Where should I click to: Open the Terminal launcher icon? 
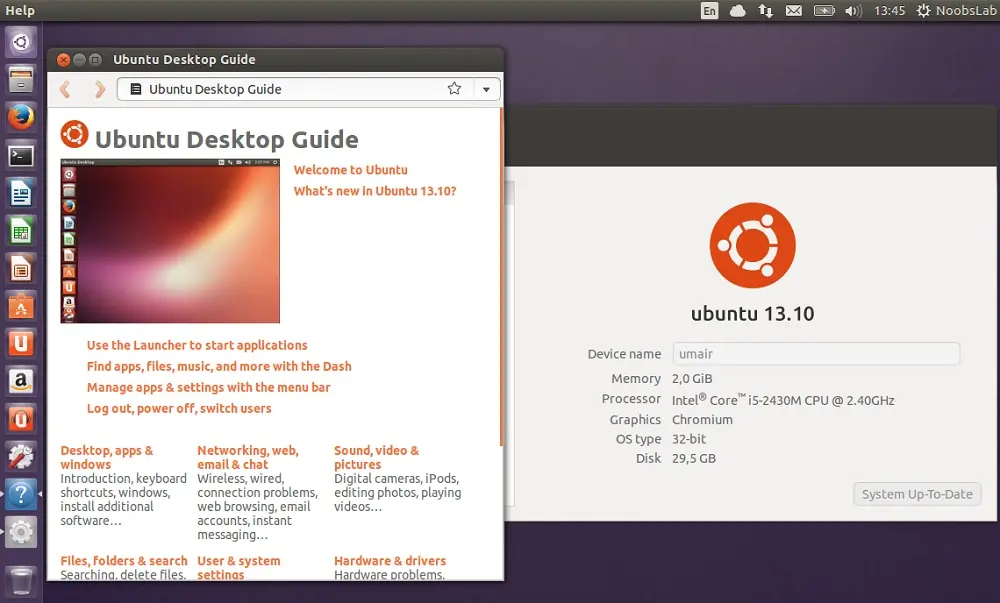20,156
